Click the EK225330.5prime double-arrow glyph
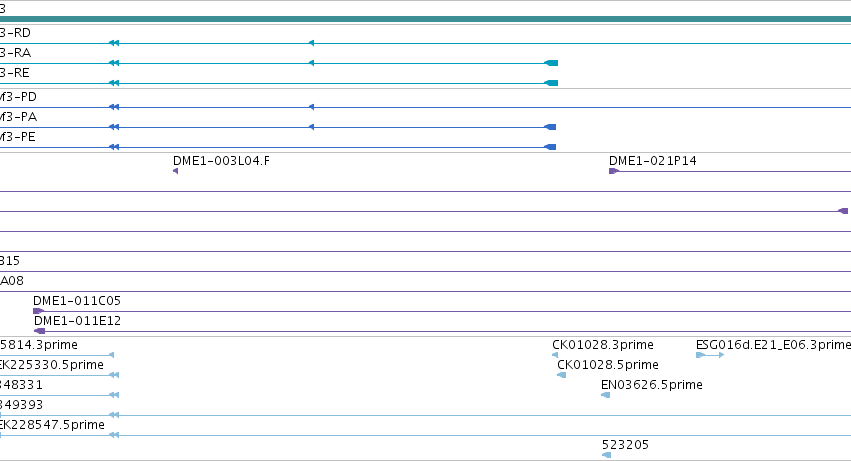The height and width of the screenshot is (461, 851). pos(114,375)
